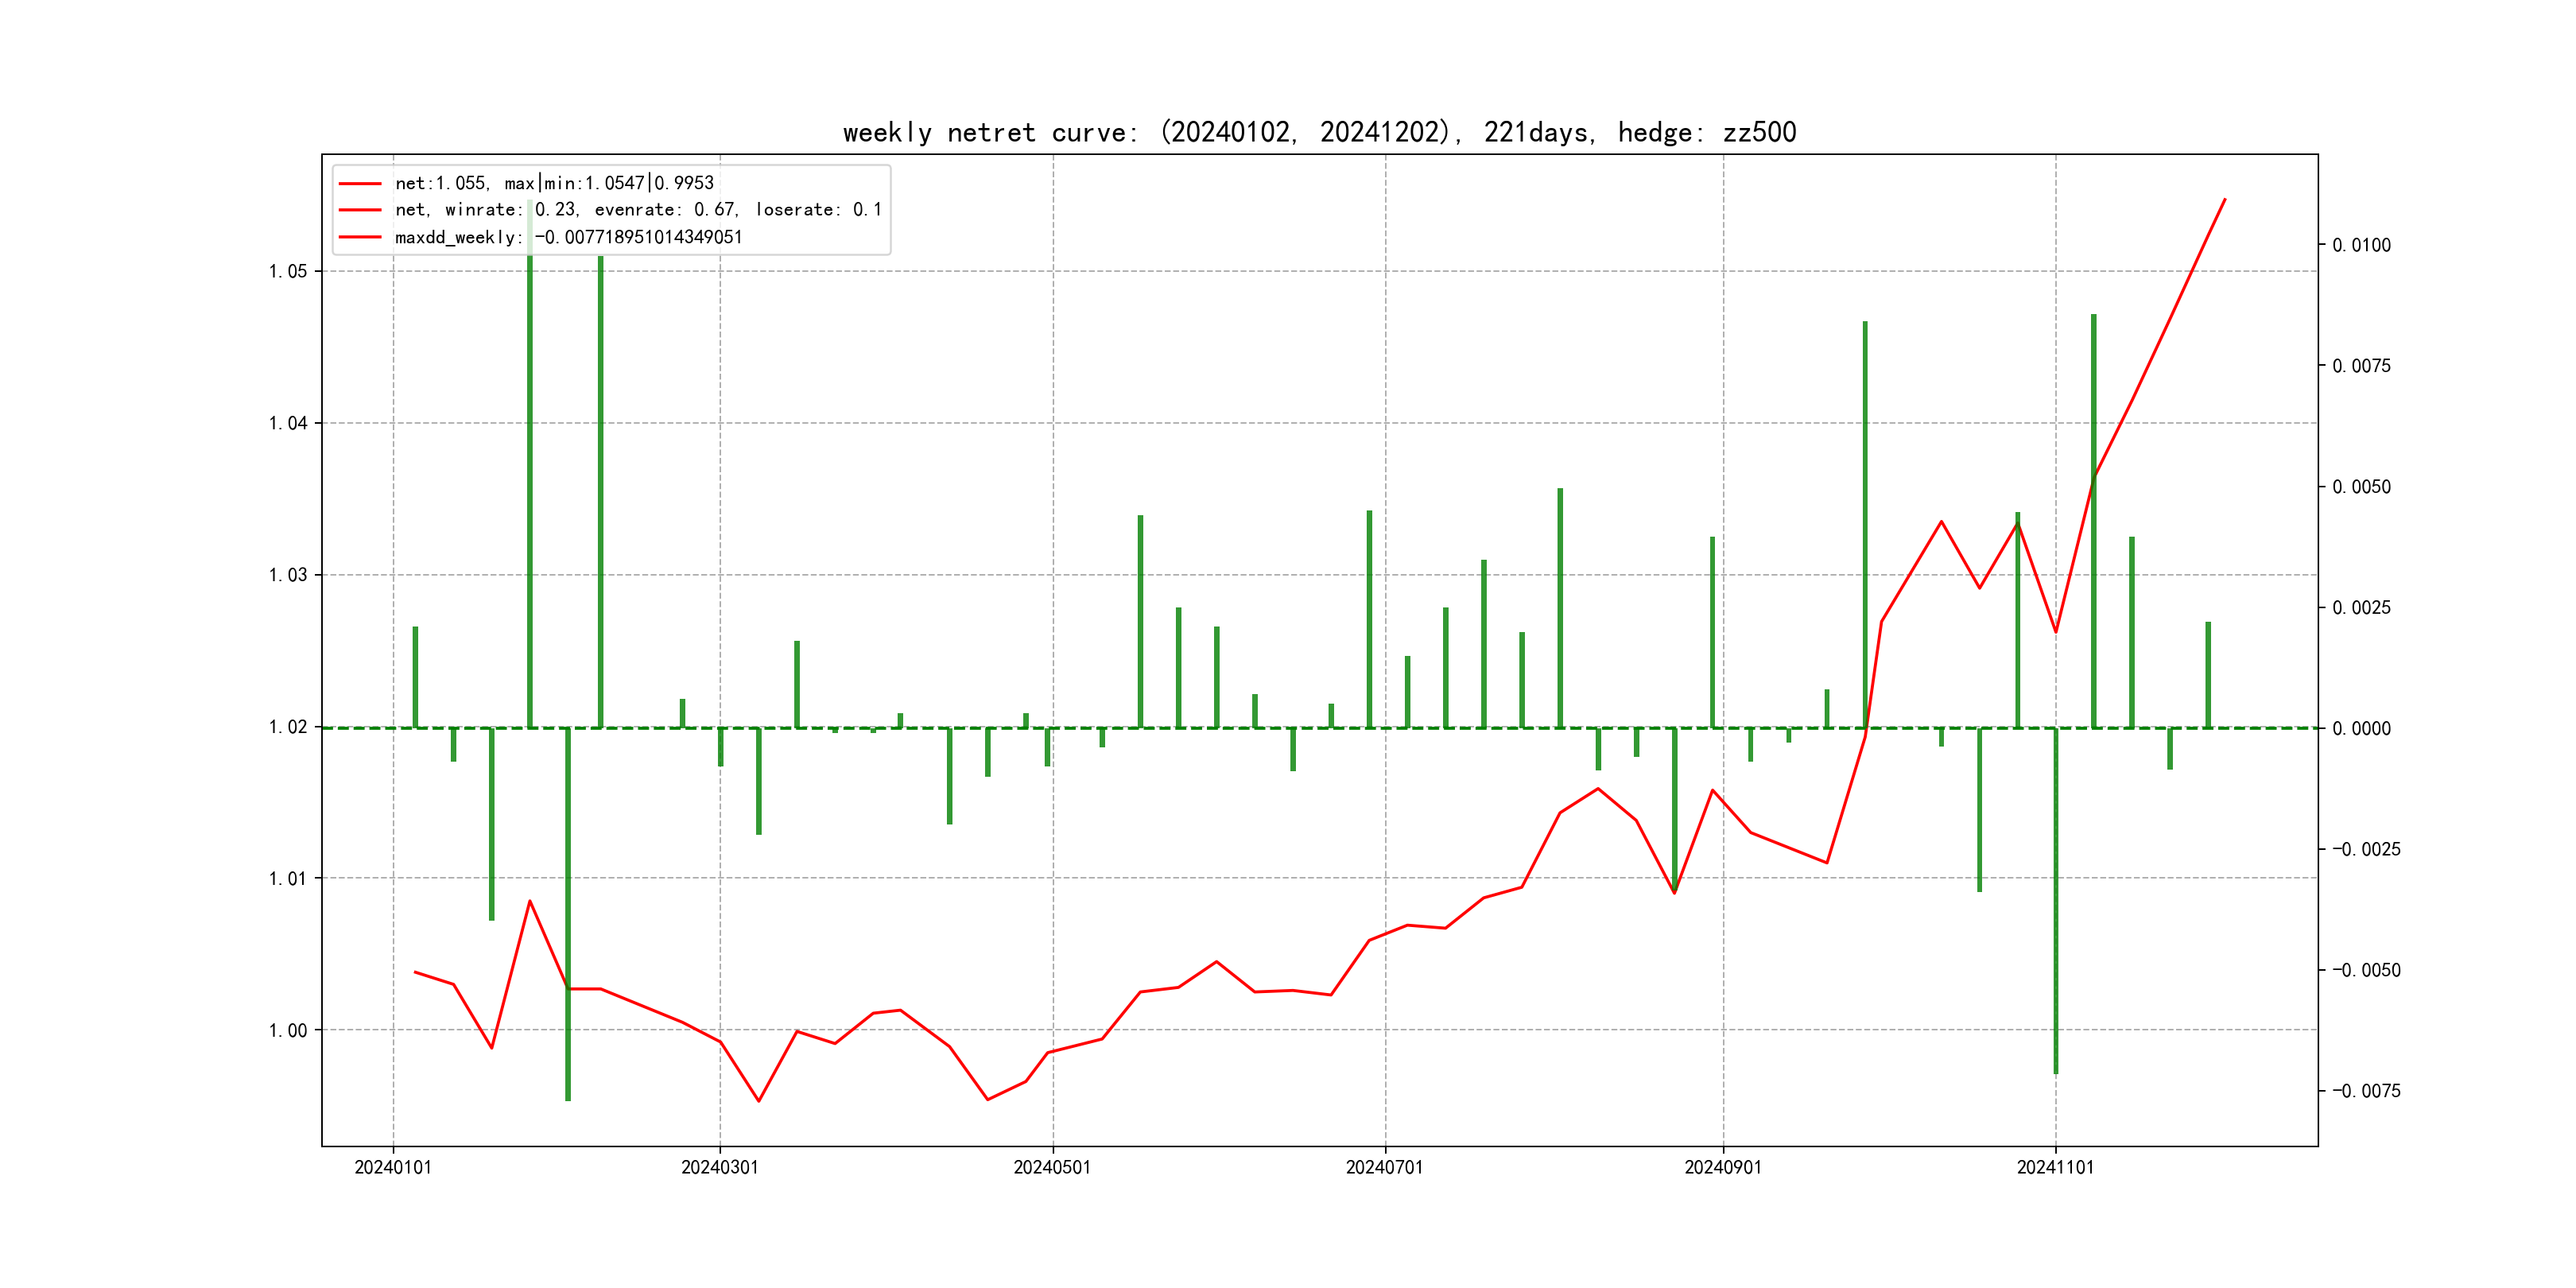
Task: Click the red line sample beside maxdd_weekly
Action: (x=360, y=237)
